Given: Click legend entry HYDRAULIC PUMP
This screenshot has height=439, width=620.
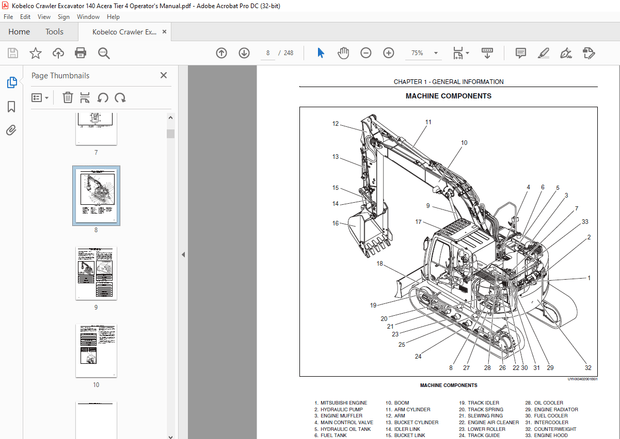Looking at the screenshot, I should 341,409.
